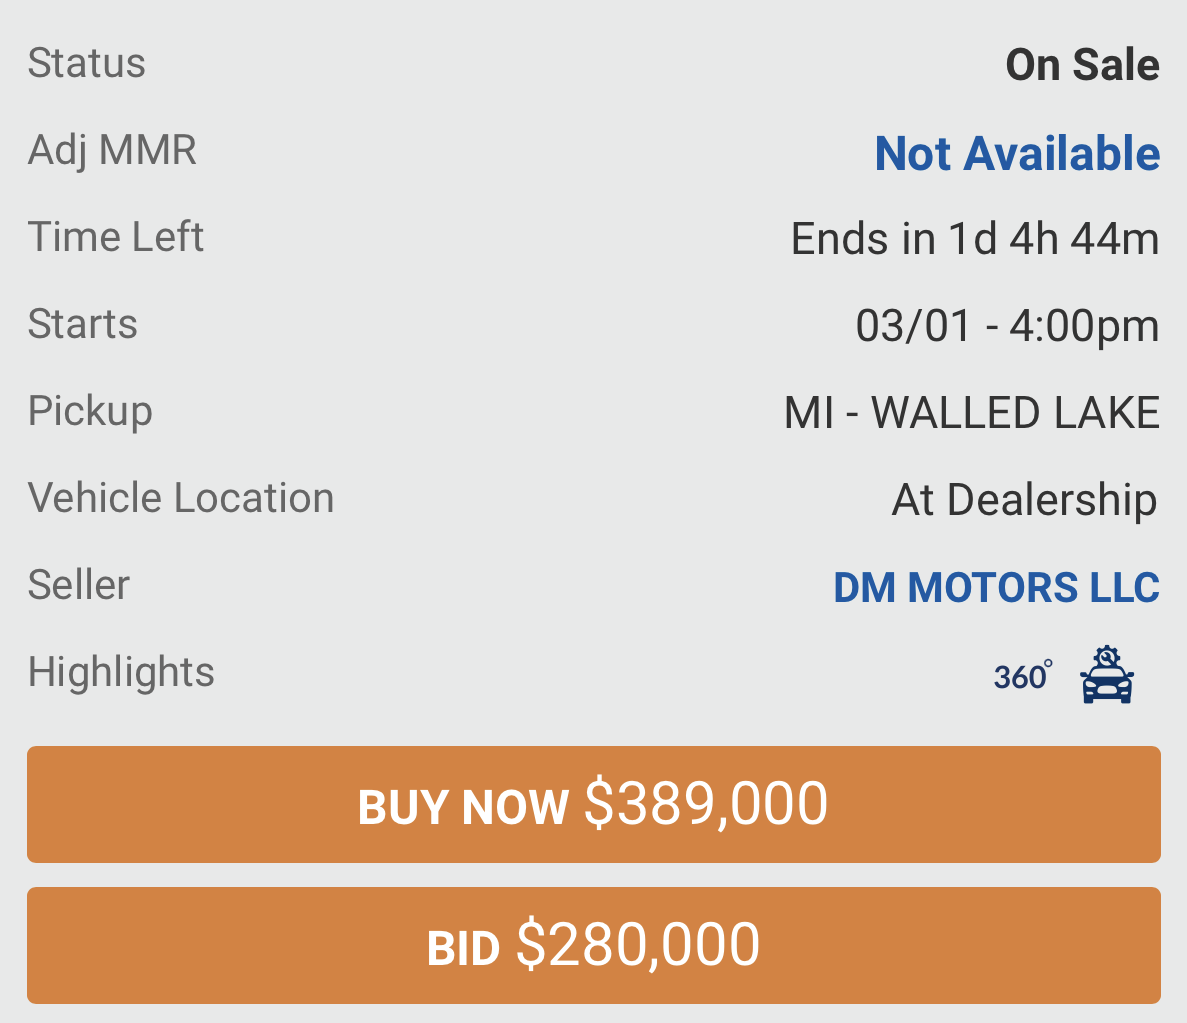Click the Time Left row label
Viewport: 1187px width, 1023px height.
pyautogui.click(x=116, y=237)
